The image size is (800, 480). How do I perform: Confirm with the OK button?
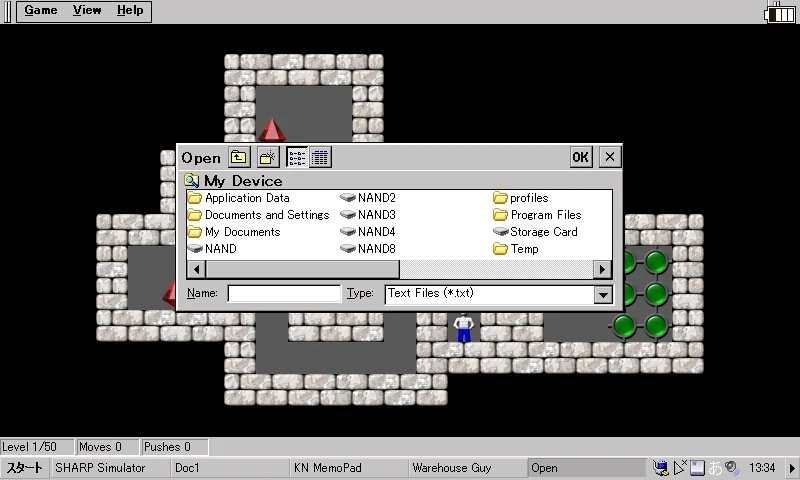581,157
